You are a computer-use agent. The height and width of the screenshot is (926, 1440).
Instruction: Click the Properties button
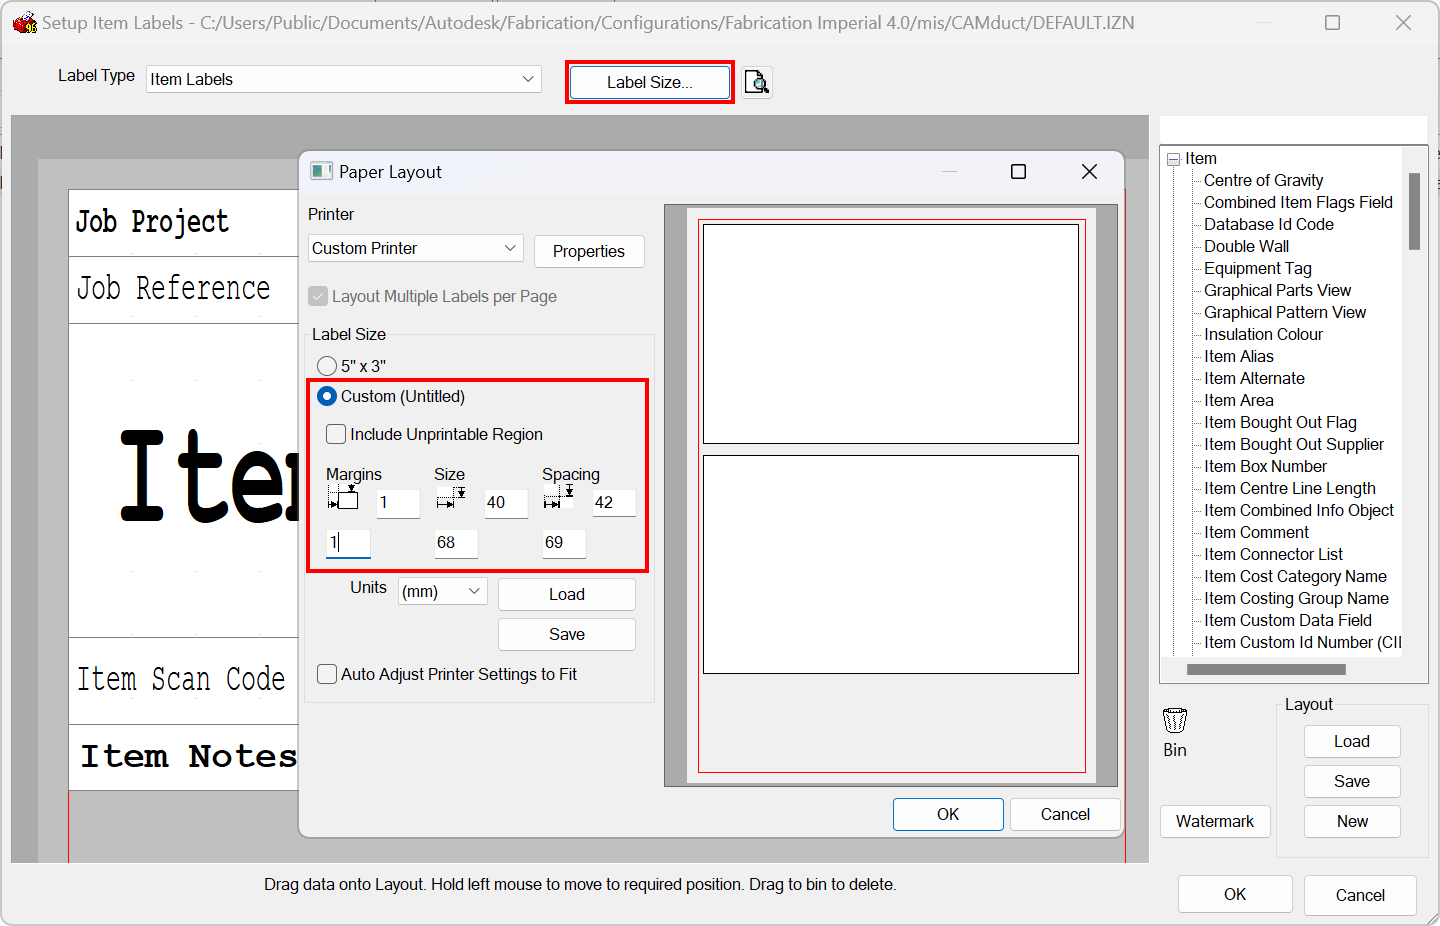pyautogui.click(x=589, y=251)
